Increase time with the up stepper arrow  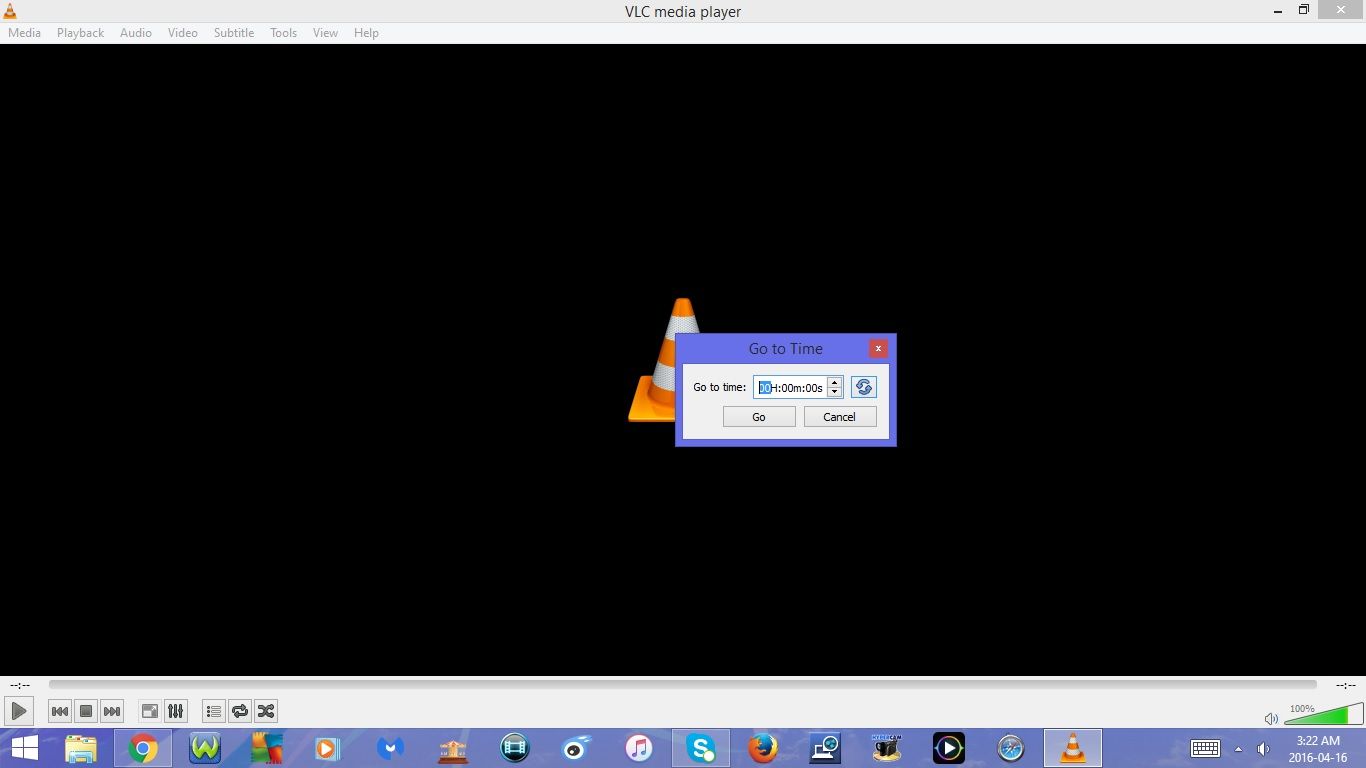tap(835, 383)
